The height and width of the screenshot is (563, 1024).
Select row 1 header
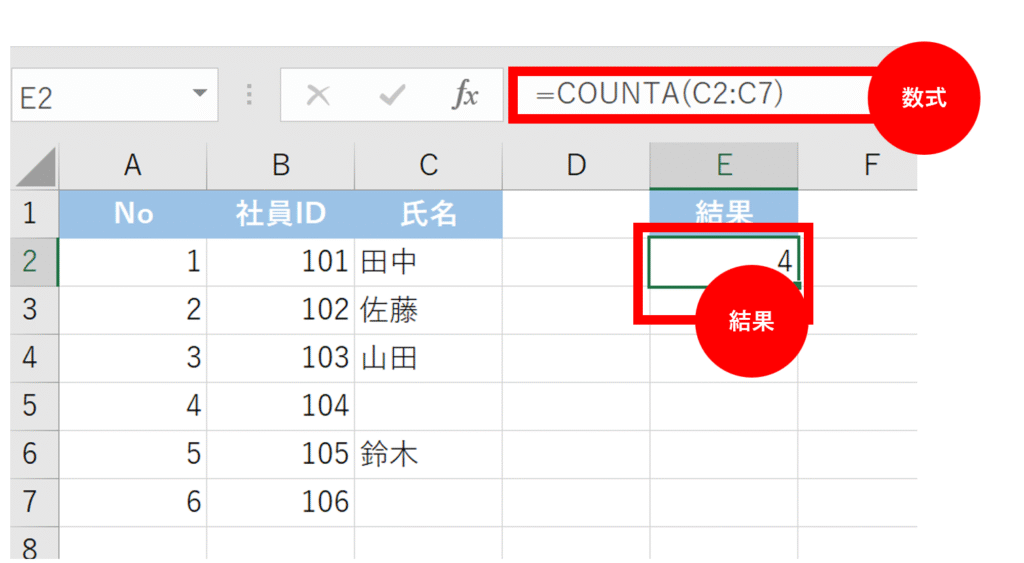(x=30, y=213)
